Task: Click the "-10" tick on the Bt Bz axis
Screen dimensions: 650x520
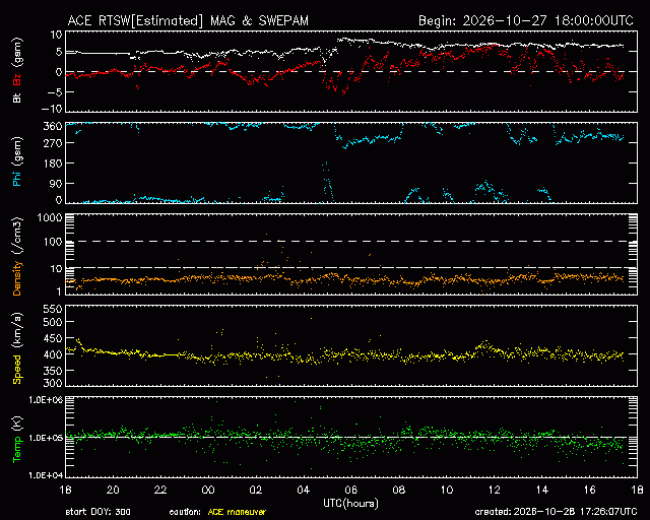Action: pos(52,109)
